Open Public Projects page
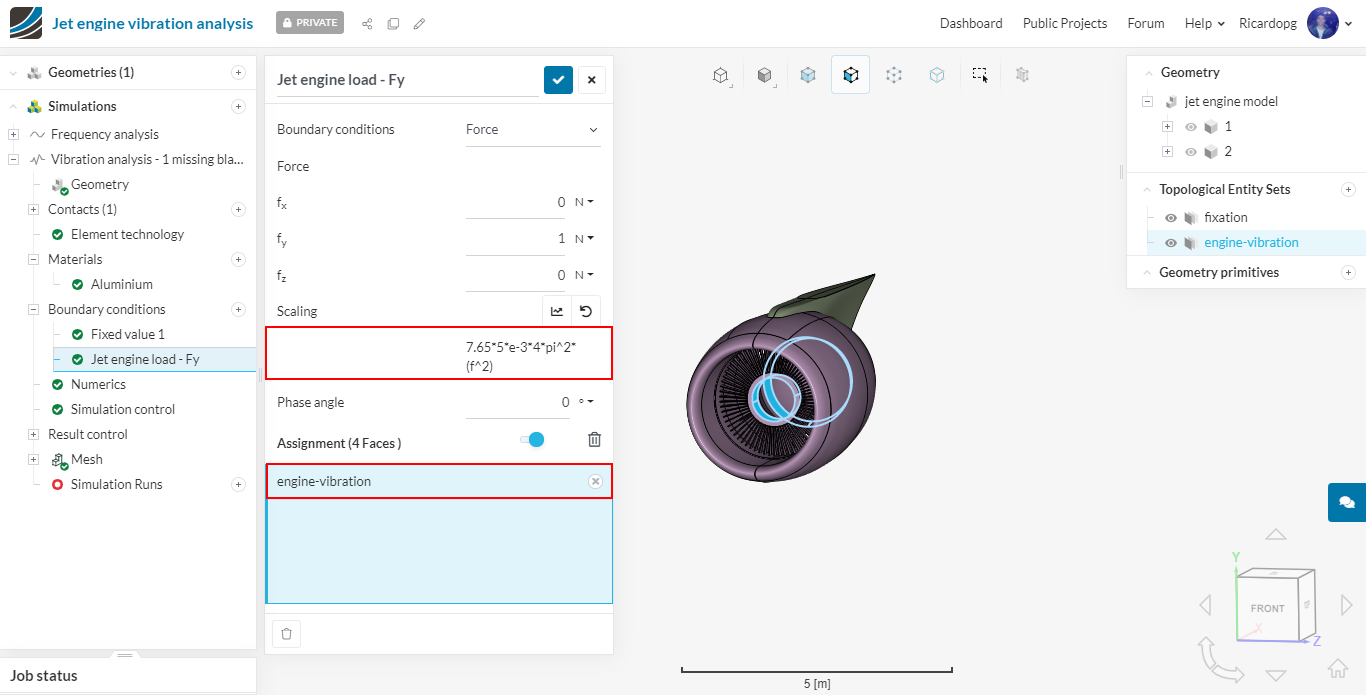Screen dimensions: 1366x695 tap(1065, 23)
